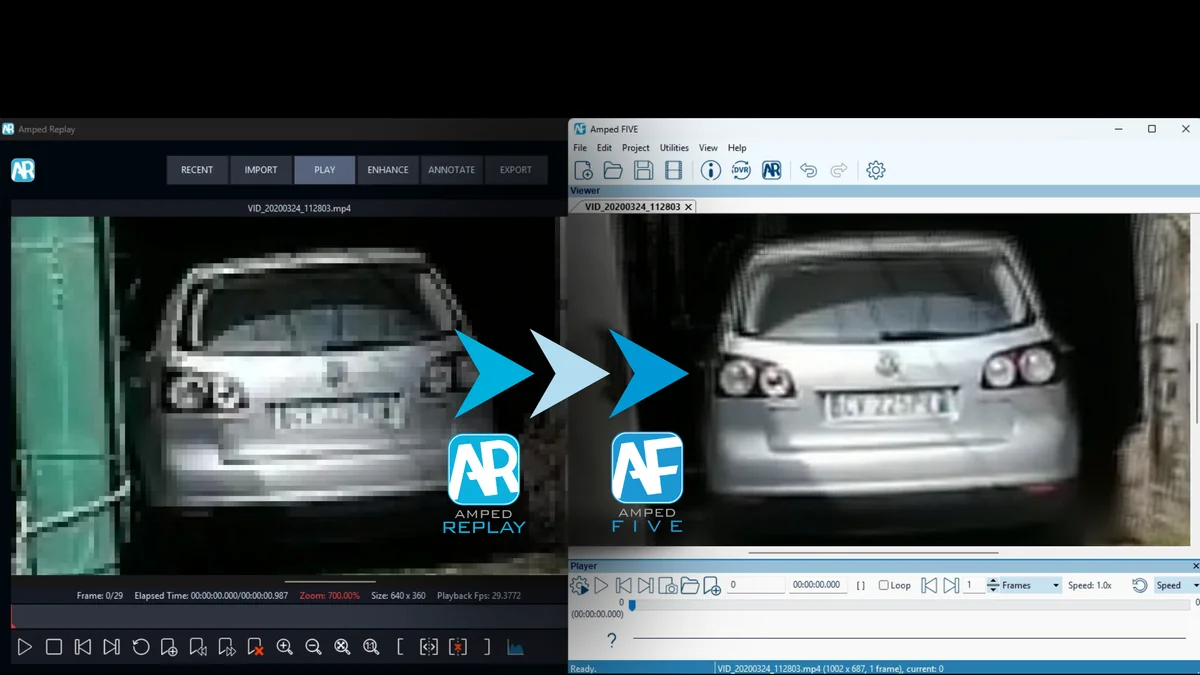
Task: Open the Help menu in Amped FIVE
Action: pyautogui.click(x=737, y=148)
